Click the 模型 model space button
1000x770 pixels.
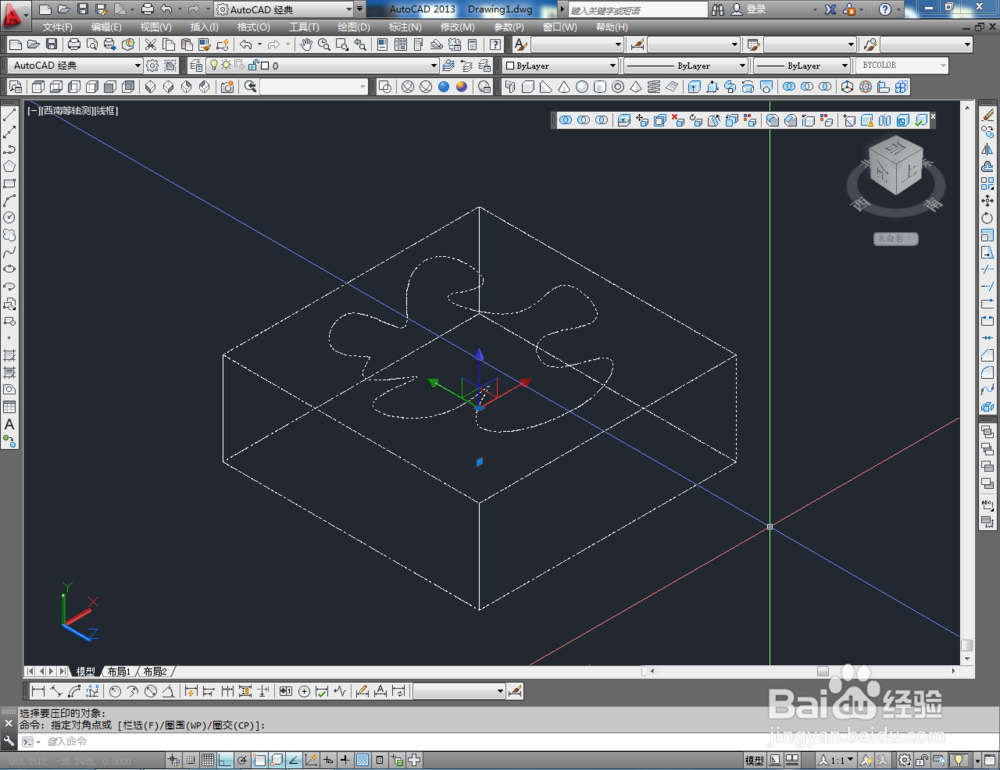coord(754,760)
